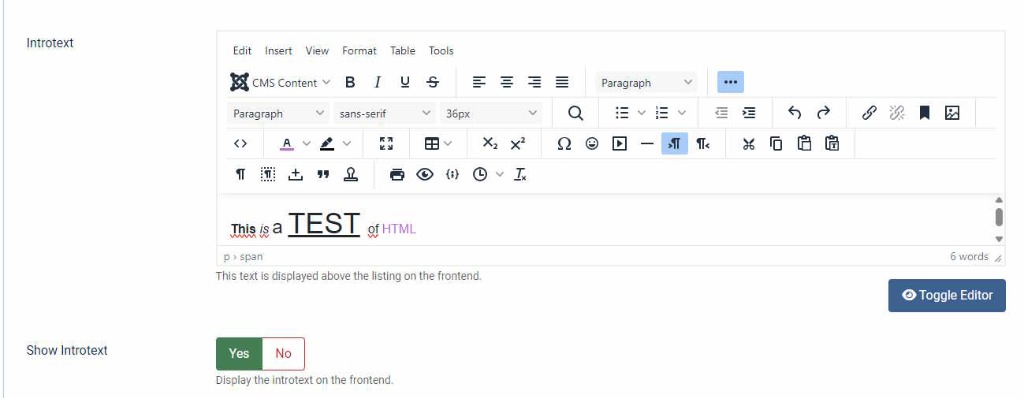This screenshot has width=1023, height=398.
Task: Insert a nonbreaking space
Action: coord(296,174)
